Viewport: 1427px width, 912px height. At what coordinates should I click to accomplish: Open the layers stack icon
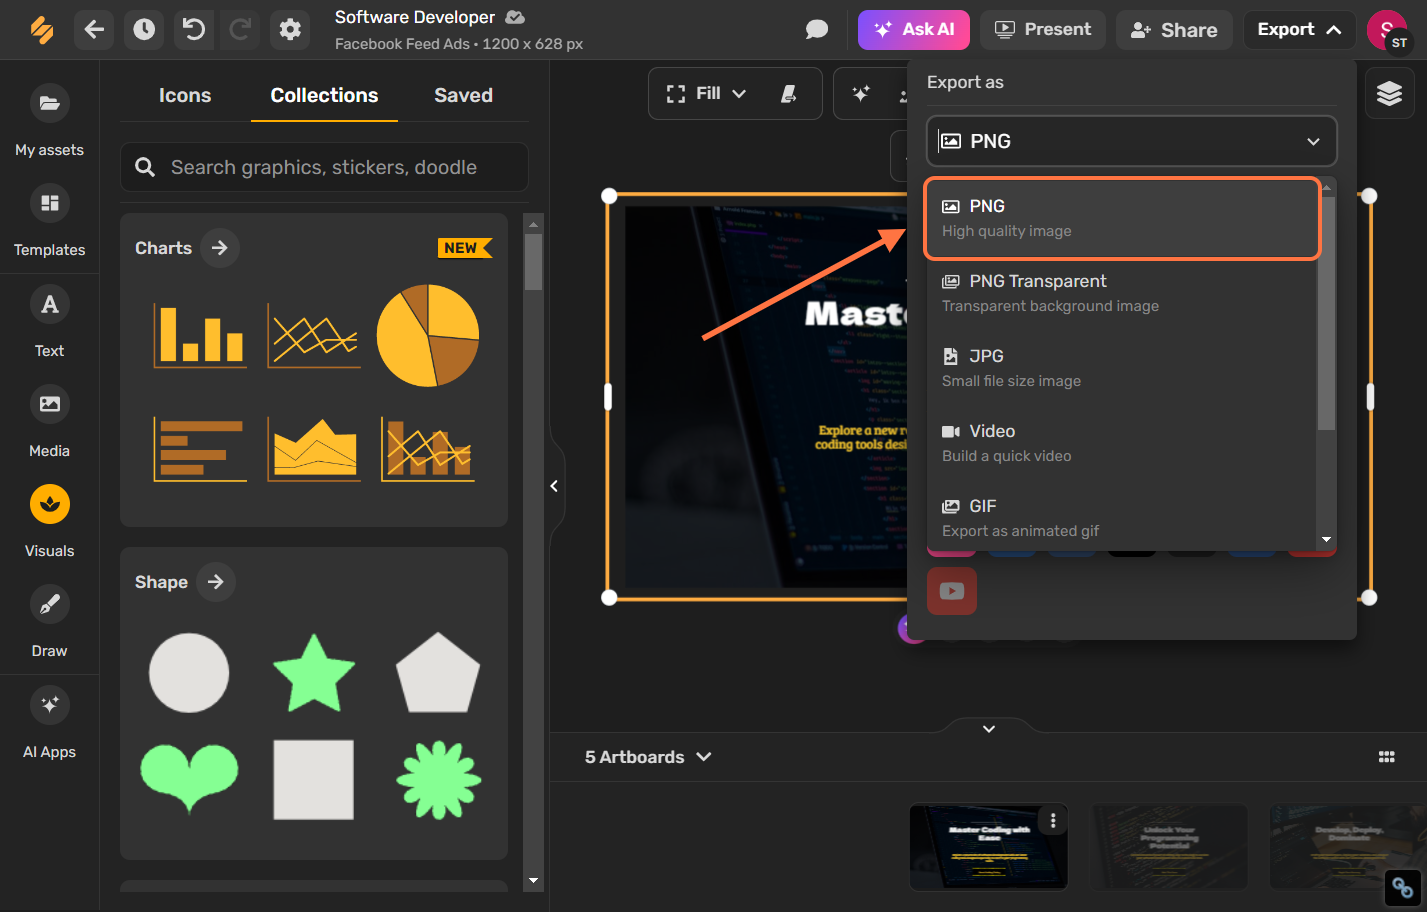(1389, 94)
